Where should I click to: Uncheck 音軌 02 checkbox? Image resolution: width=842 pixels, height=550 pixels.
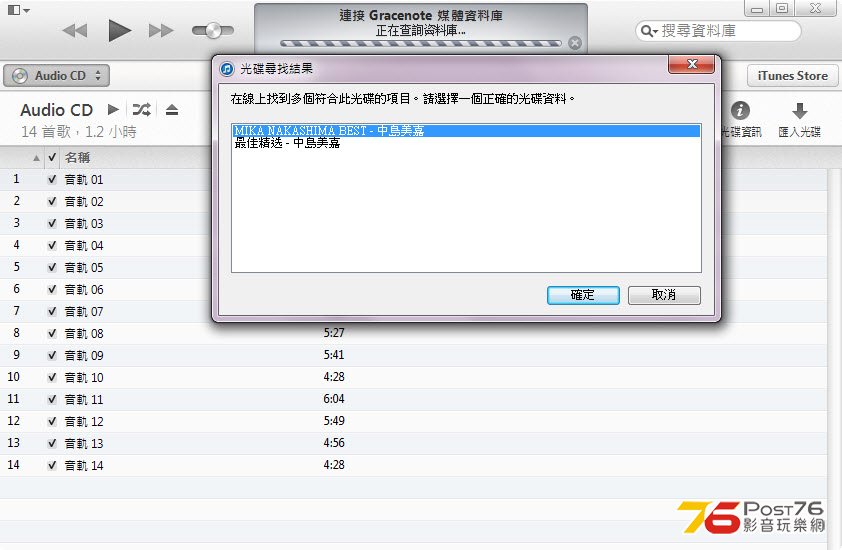click(52, 201)
